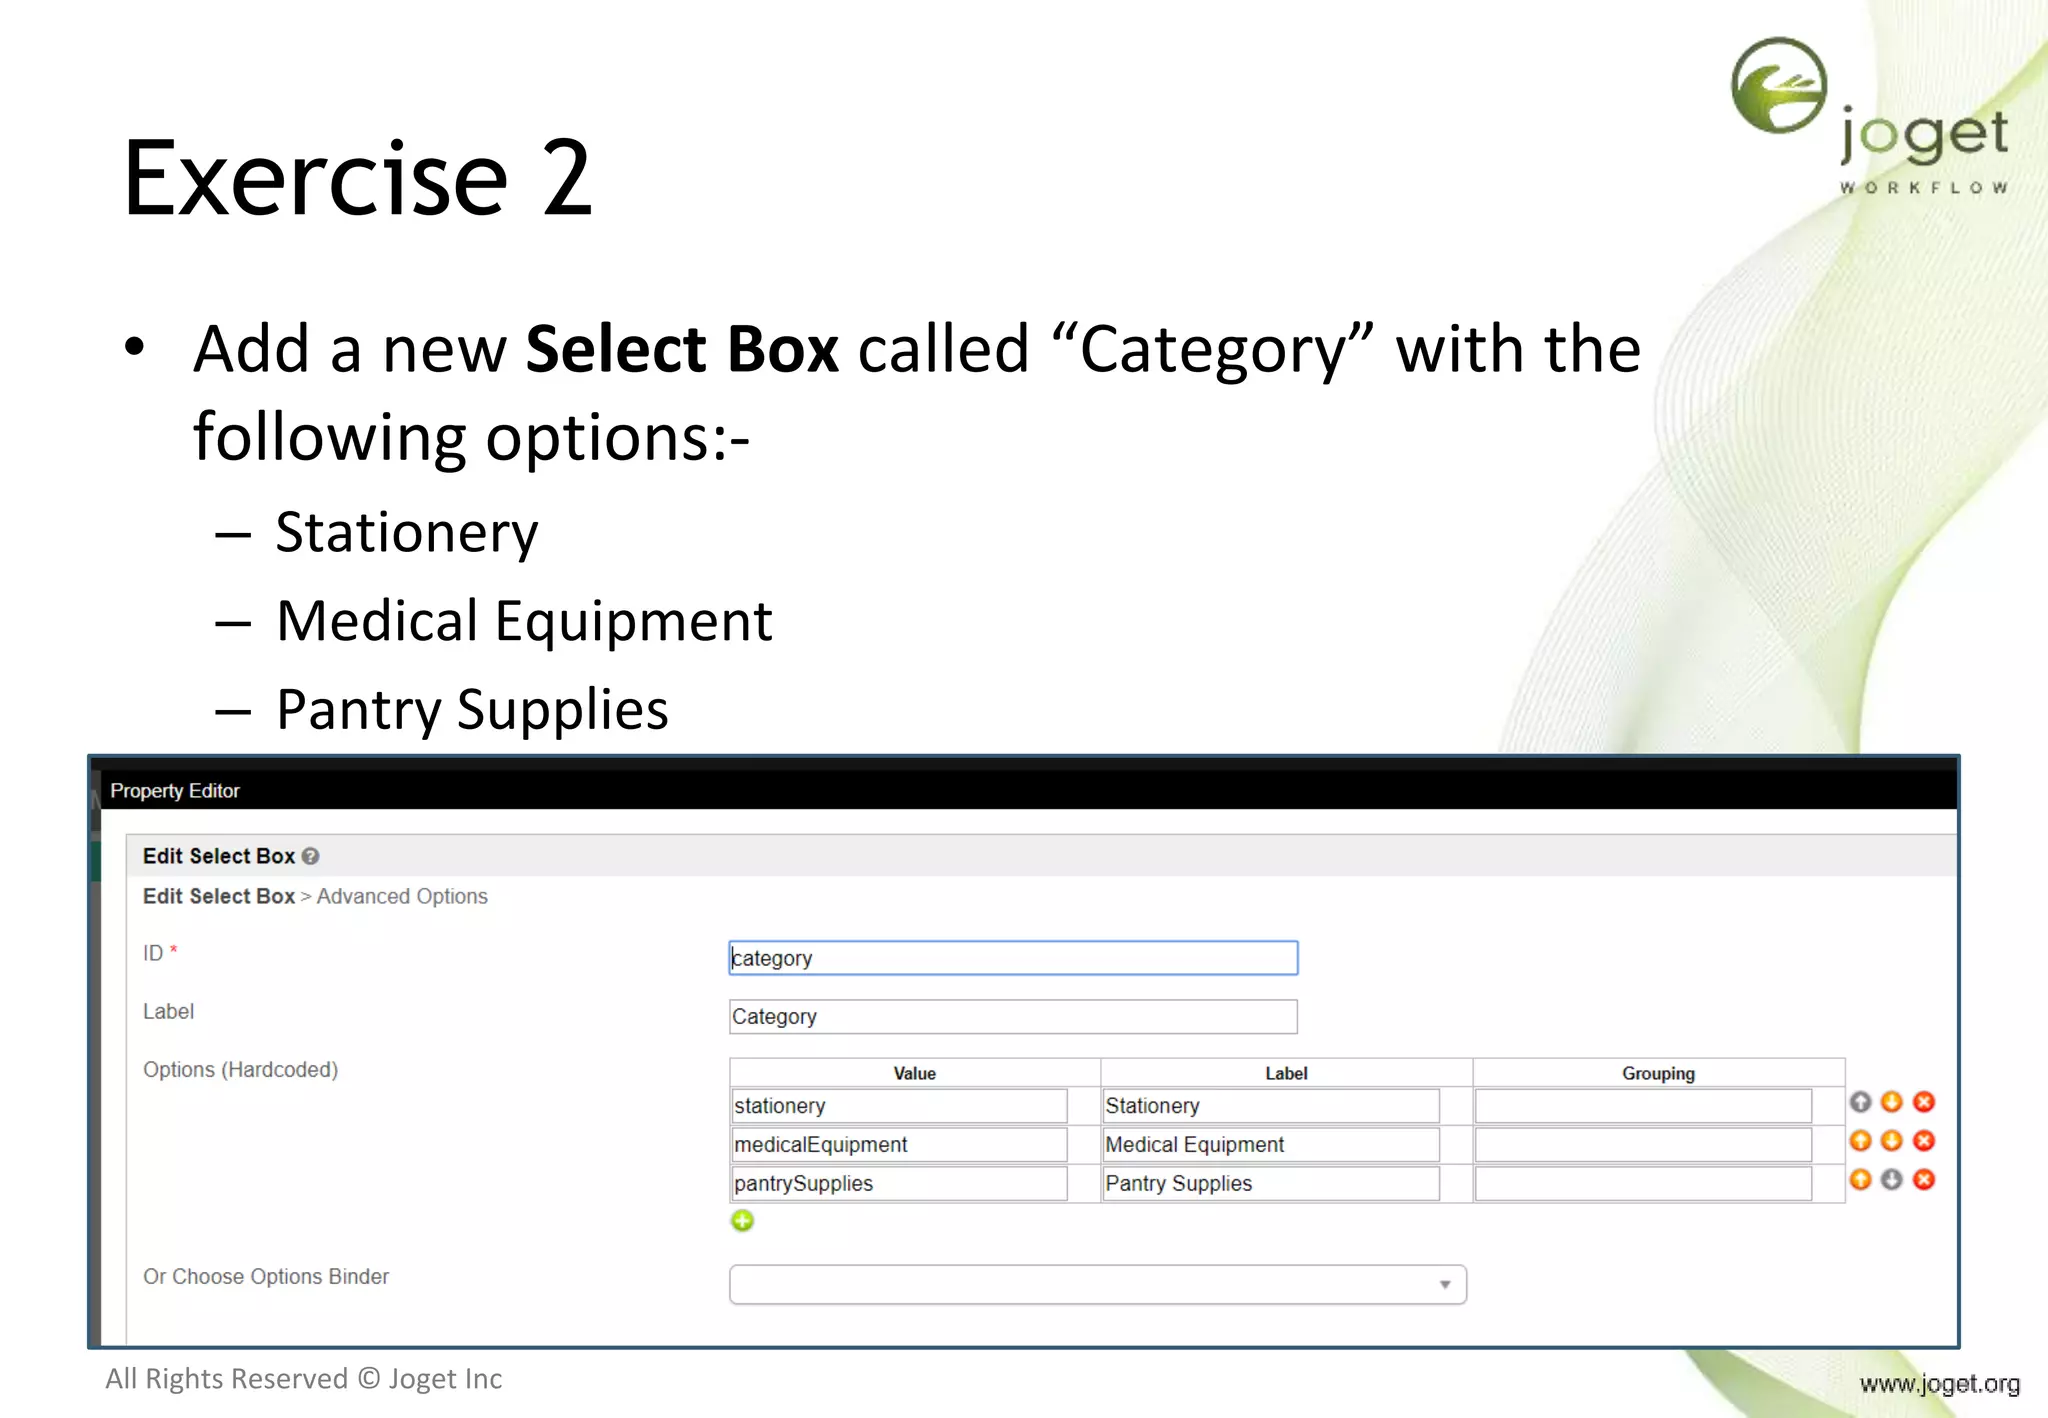Focus the ID field containing category
Screen dimensions: 2048x1418
pos(1013,958)
